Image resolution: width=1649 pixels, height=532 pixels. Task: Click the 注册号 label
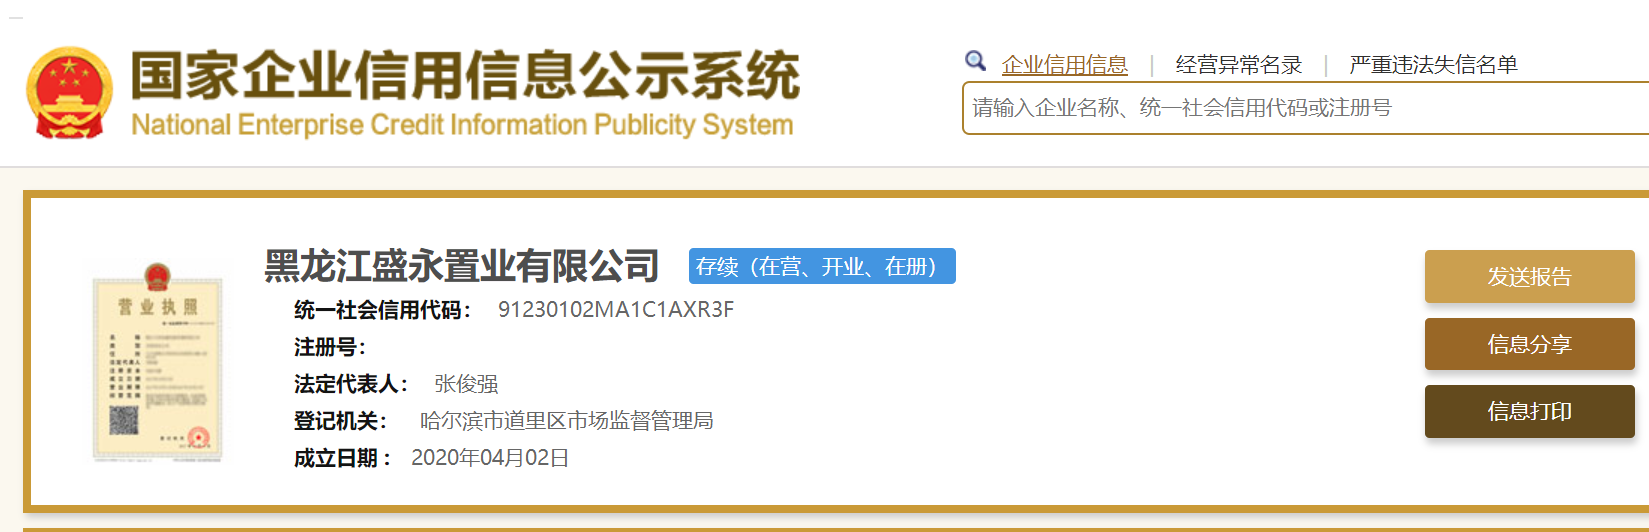pyautogui.click(x=330, y=347)
